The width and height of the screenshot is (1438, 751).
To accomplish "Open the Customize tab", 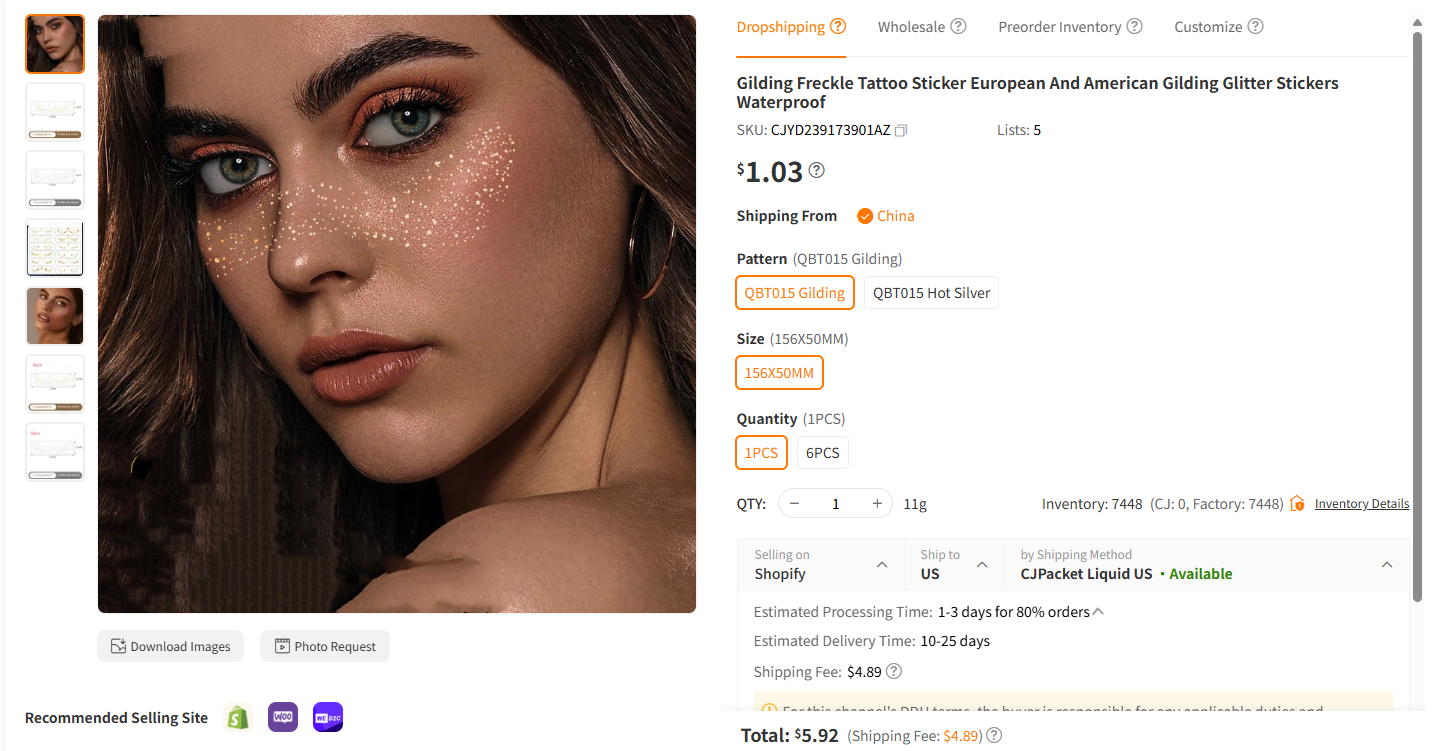I will click(1207, 27).
